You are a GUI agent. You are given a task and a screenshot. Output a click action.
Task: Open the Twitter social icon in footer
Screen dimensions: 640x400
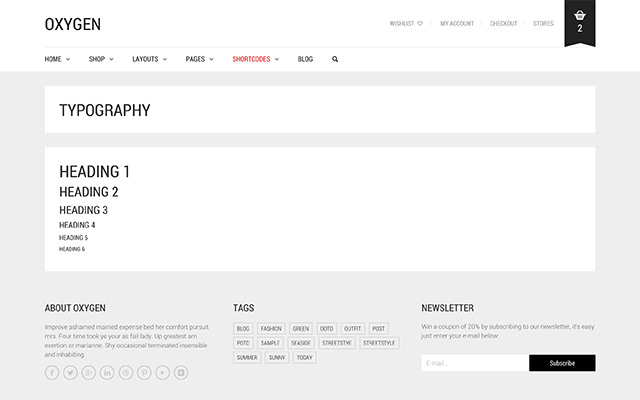(x=70, y=372)
